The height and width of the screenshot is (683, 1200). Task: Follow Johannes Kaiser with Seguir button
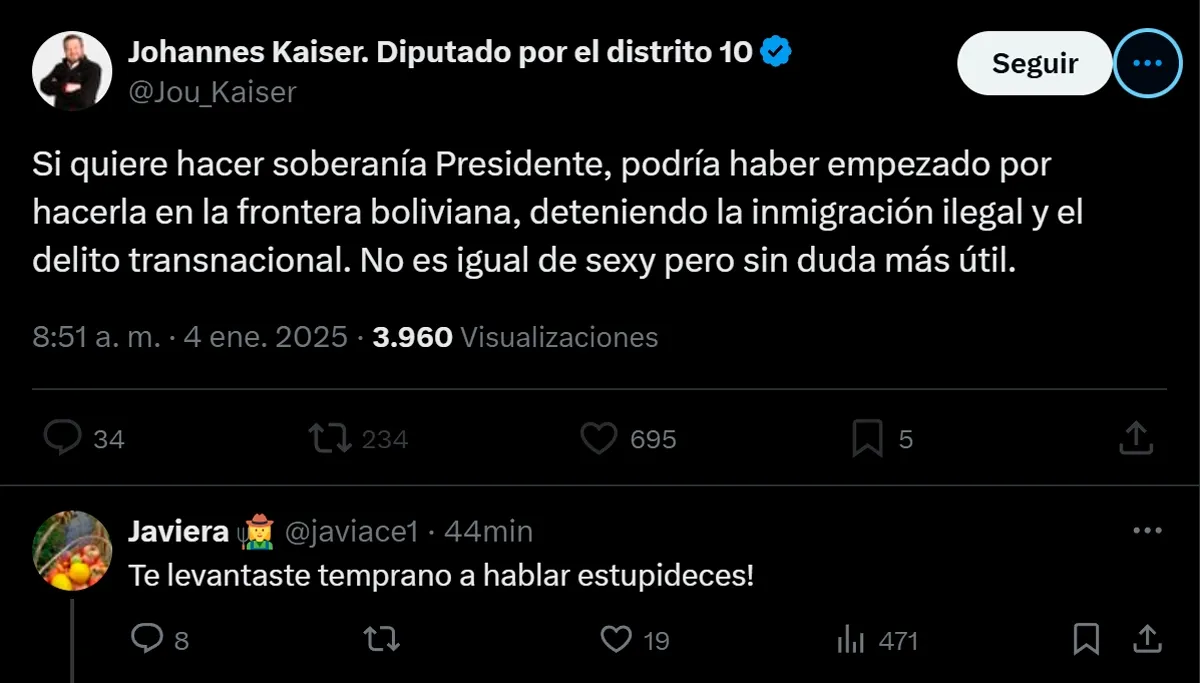[x=1034, y=64]
